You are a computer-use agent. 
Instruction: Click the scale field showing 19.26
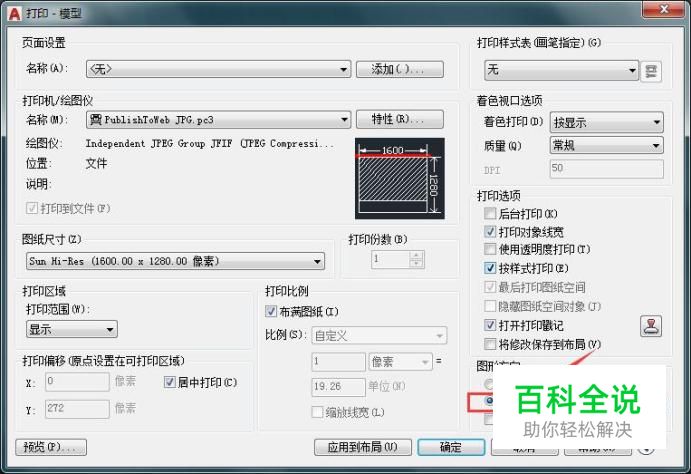click(x=338, y=387)
